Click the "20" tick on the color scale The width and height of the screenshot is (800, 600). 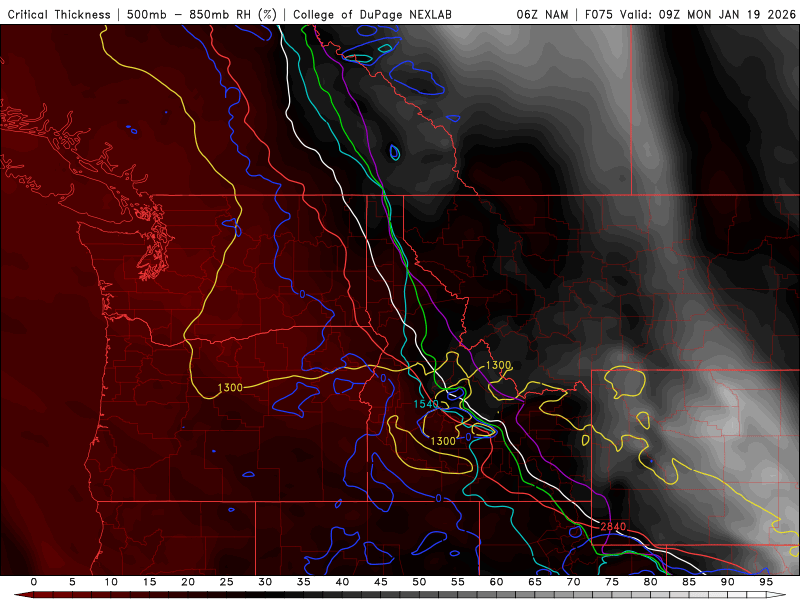pos(188,582)
